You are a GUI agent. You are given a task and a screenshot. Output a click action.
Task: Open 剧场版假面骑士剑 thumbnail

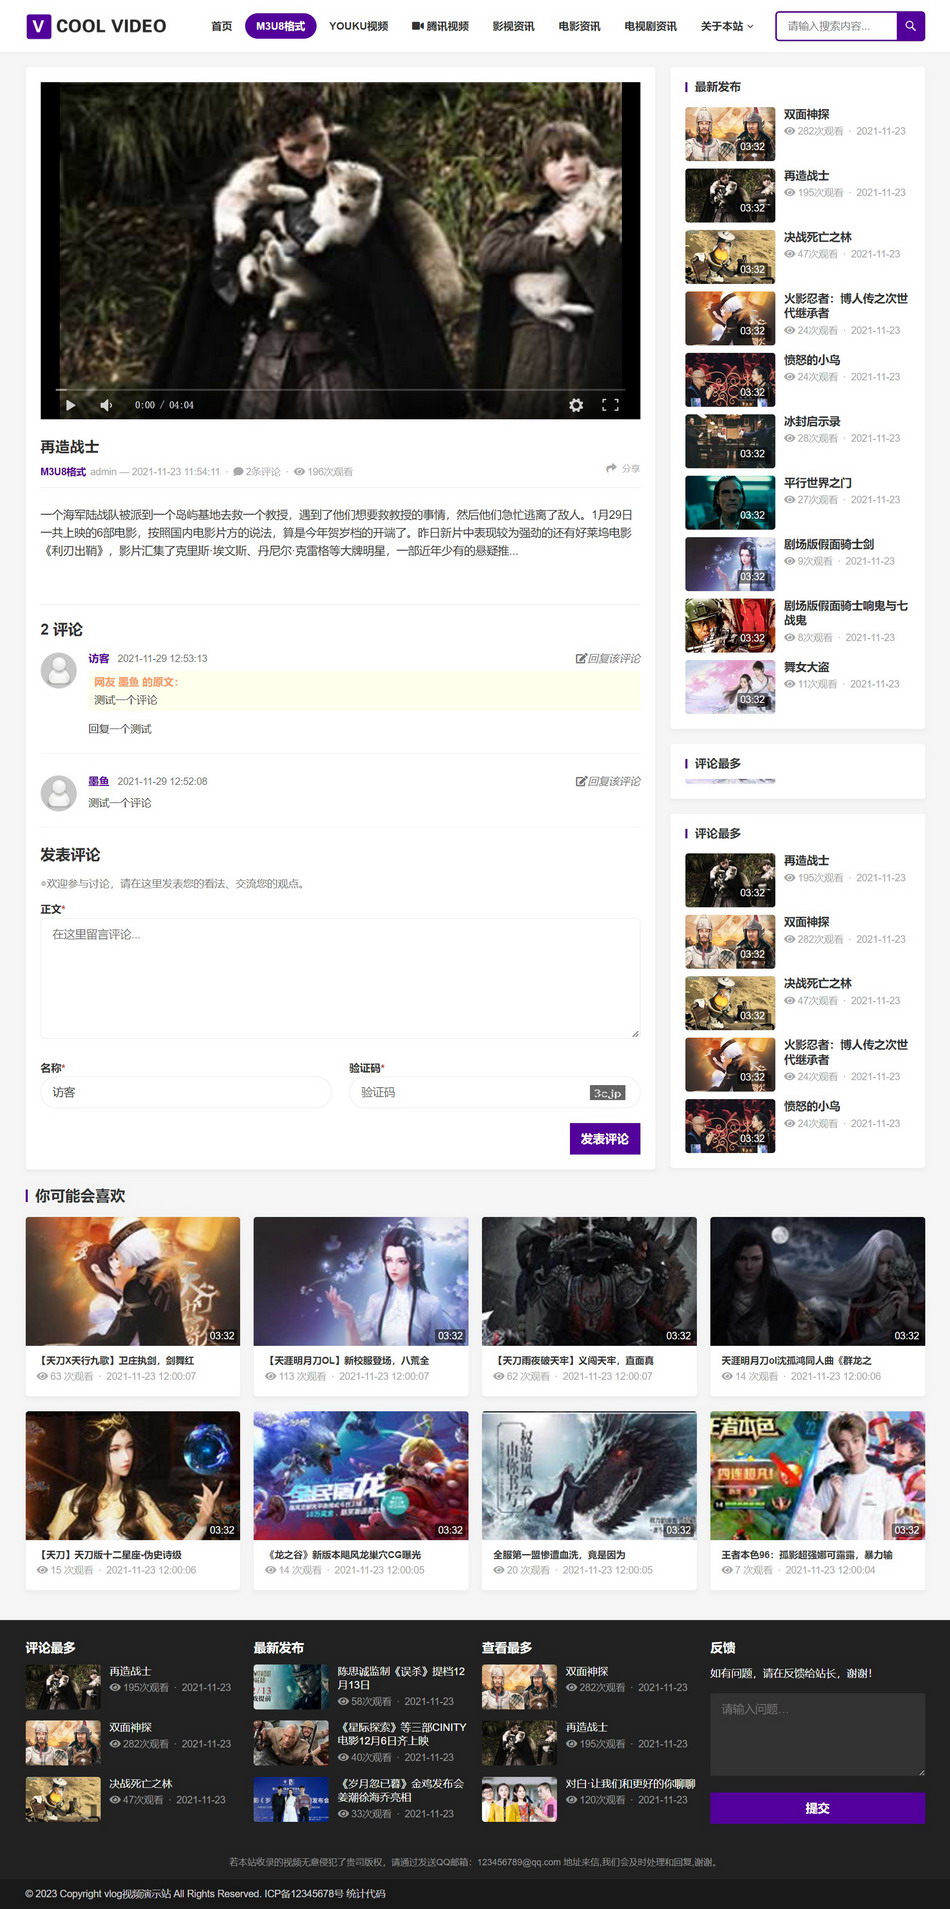[730, 564]
